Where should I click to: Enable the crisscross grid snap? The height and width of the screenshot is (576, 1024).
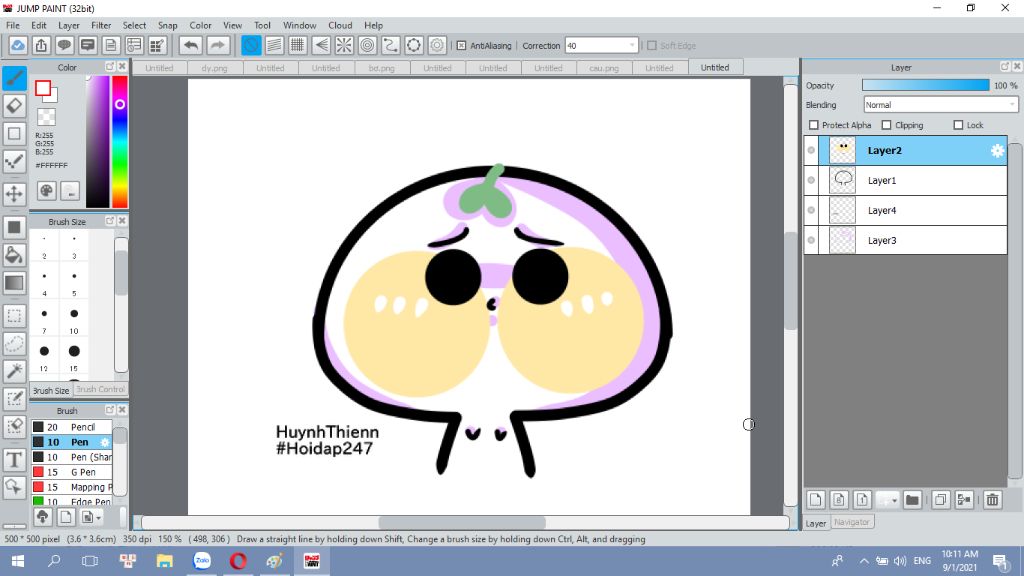(298, 45)
